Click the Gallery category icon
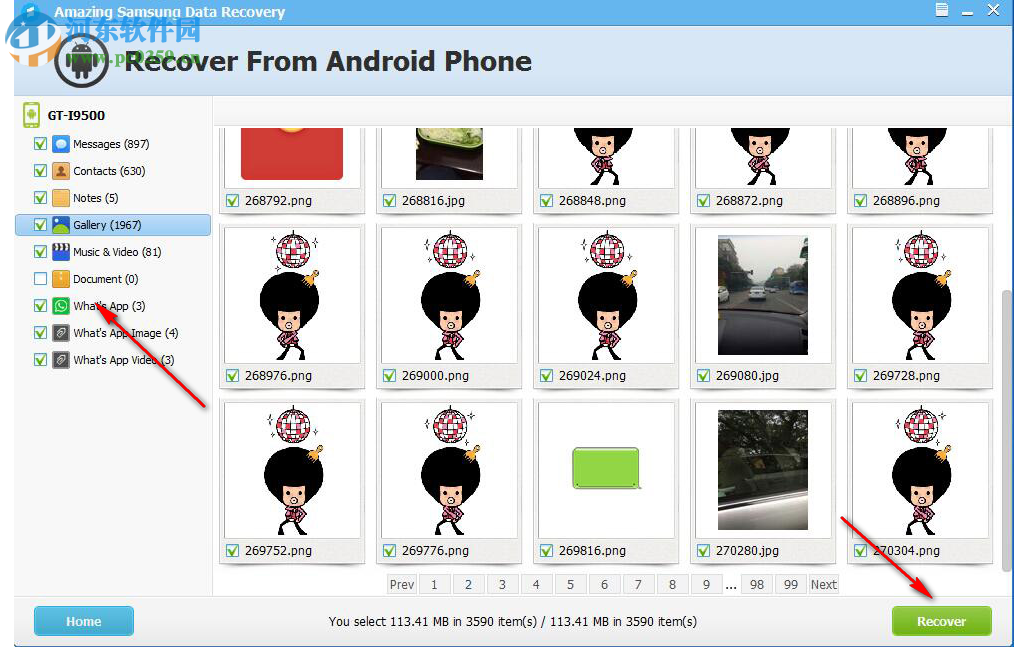The height and width of the screenshot is (647, 1025). click(x=61, y=225)
